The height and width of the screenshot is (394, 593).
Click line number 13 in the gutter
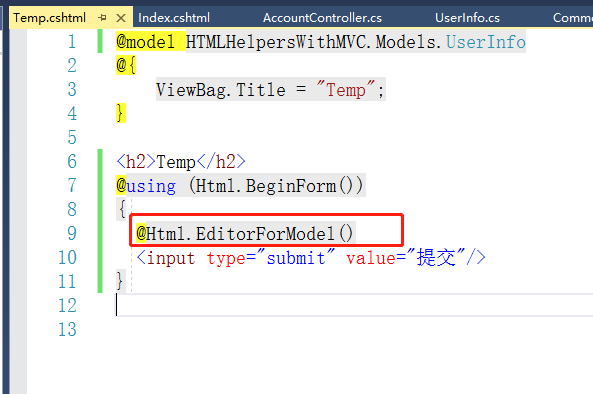click(67, 329)
